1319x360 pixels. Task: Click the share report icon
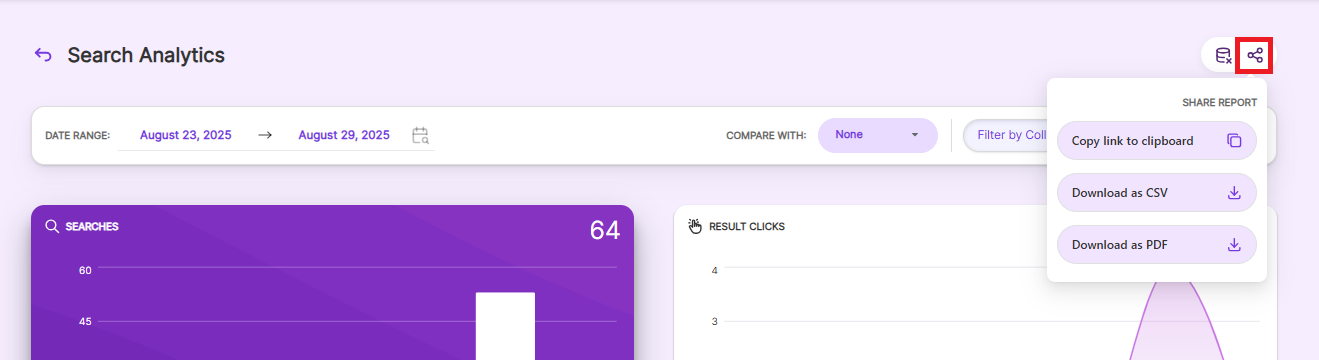pyautogui.click(x=1254, y=55)
